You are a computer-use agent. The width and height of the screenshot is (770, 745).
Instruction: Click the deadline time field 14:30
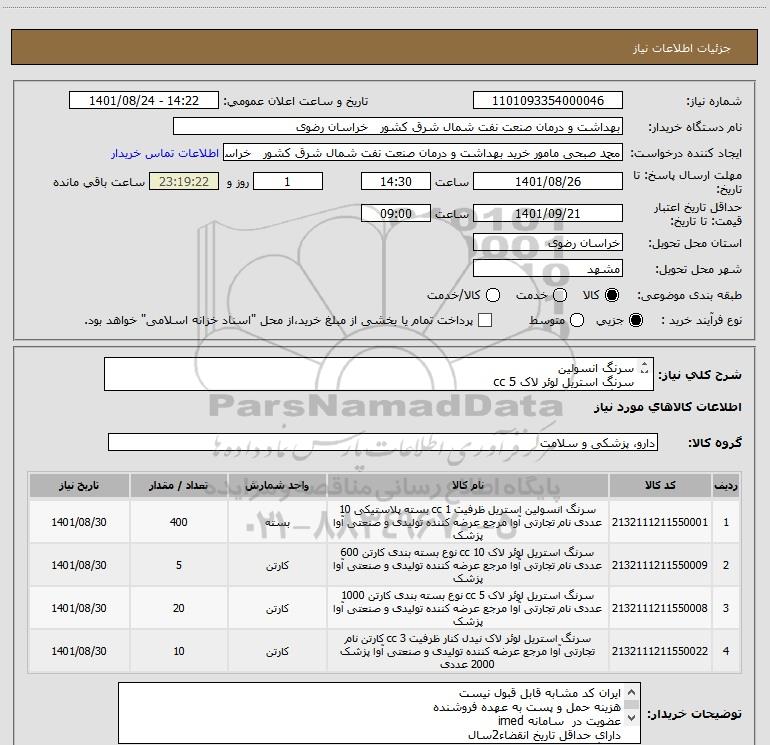(396, 182)
